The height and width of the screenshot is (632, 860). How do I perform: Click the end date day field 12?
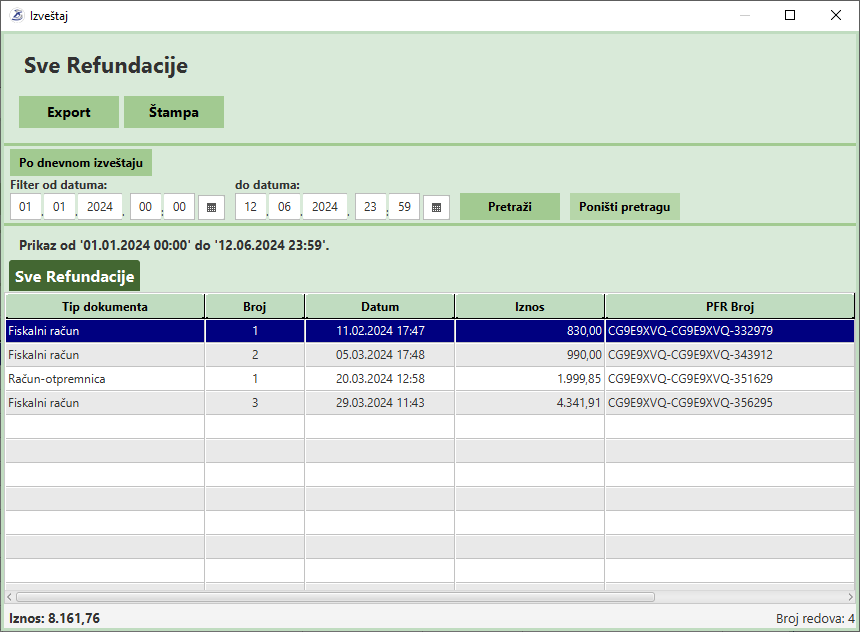point(250,207)
